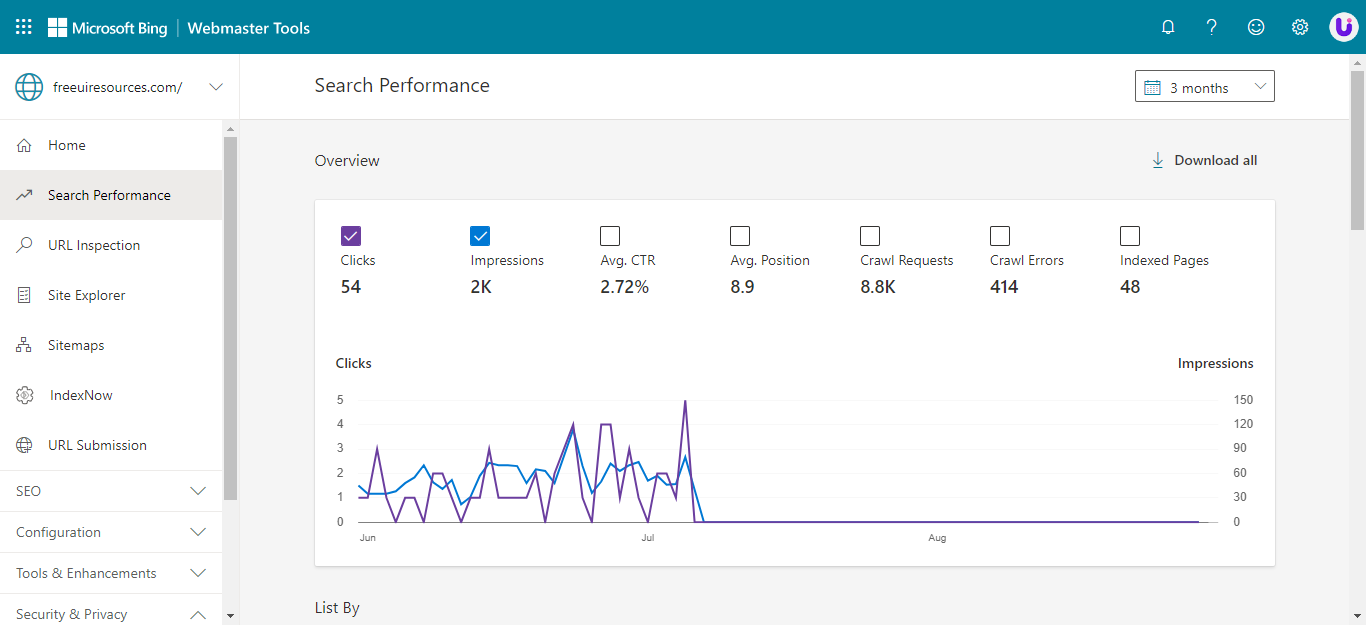
Task: Expand the SEO section
Action: click(110, 490)
